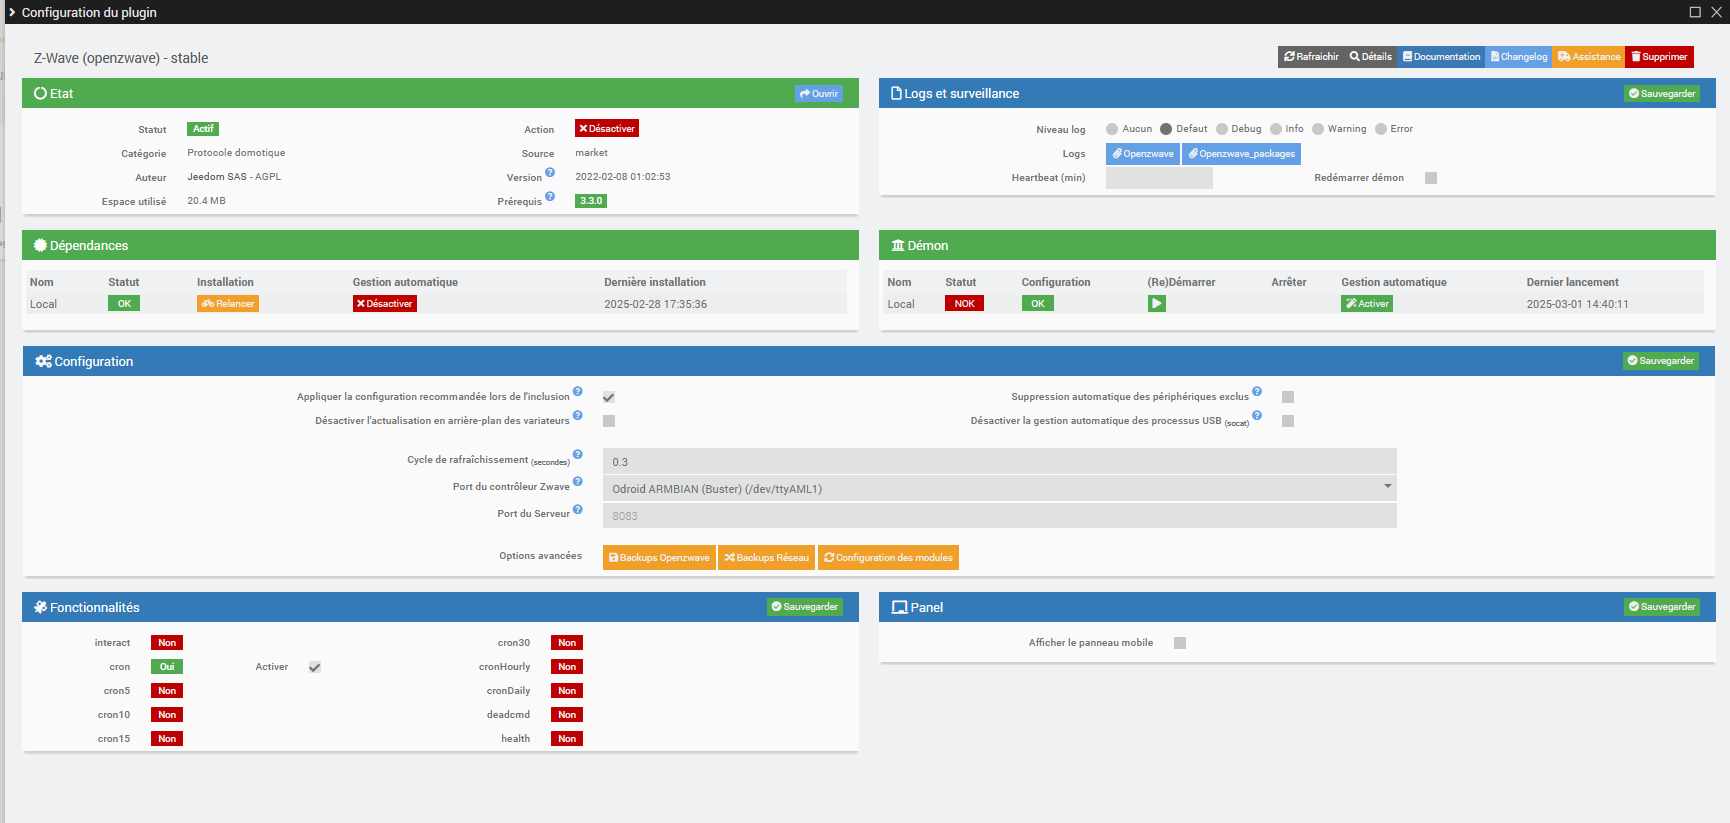Click the Dépendances OK status badge
This screenshot has height=823, width=1730.
click(x=124, y=304)
